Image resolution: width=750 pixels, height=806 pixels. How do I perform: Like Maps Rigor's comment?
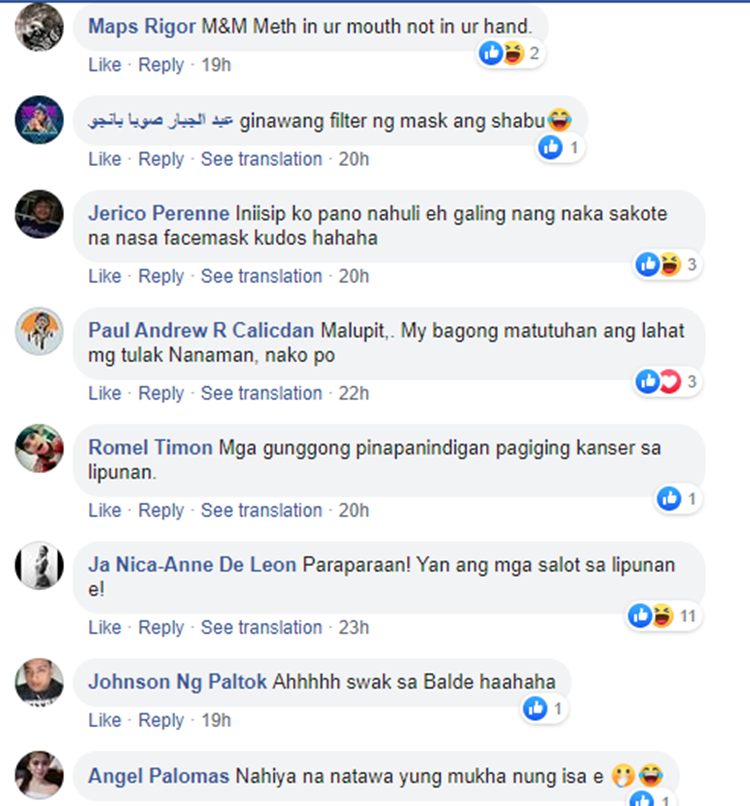[104, 65]
